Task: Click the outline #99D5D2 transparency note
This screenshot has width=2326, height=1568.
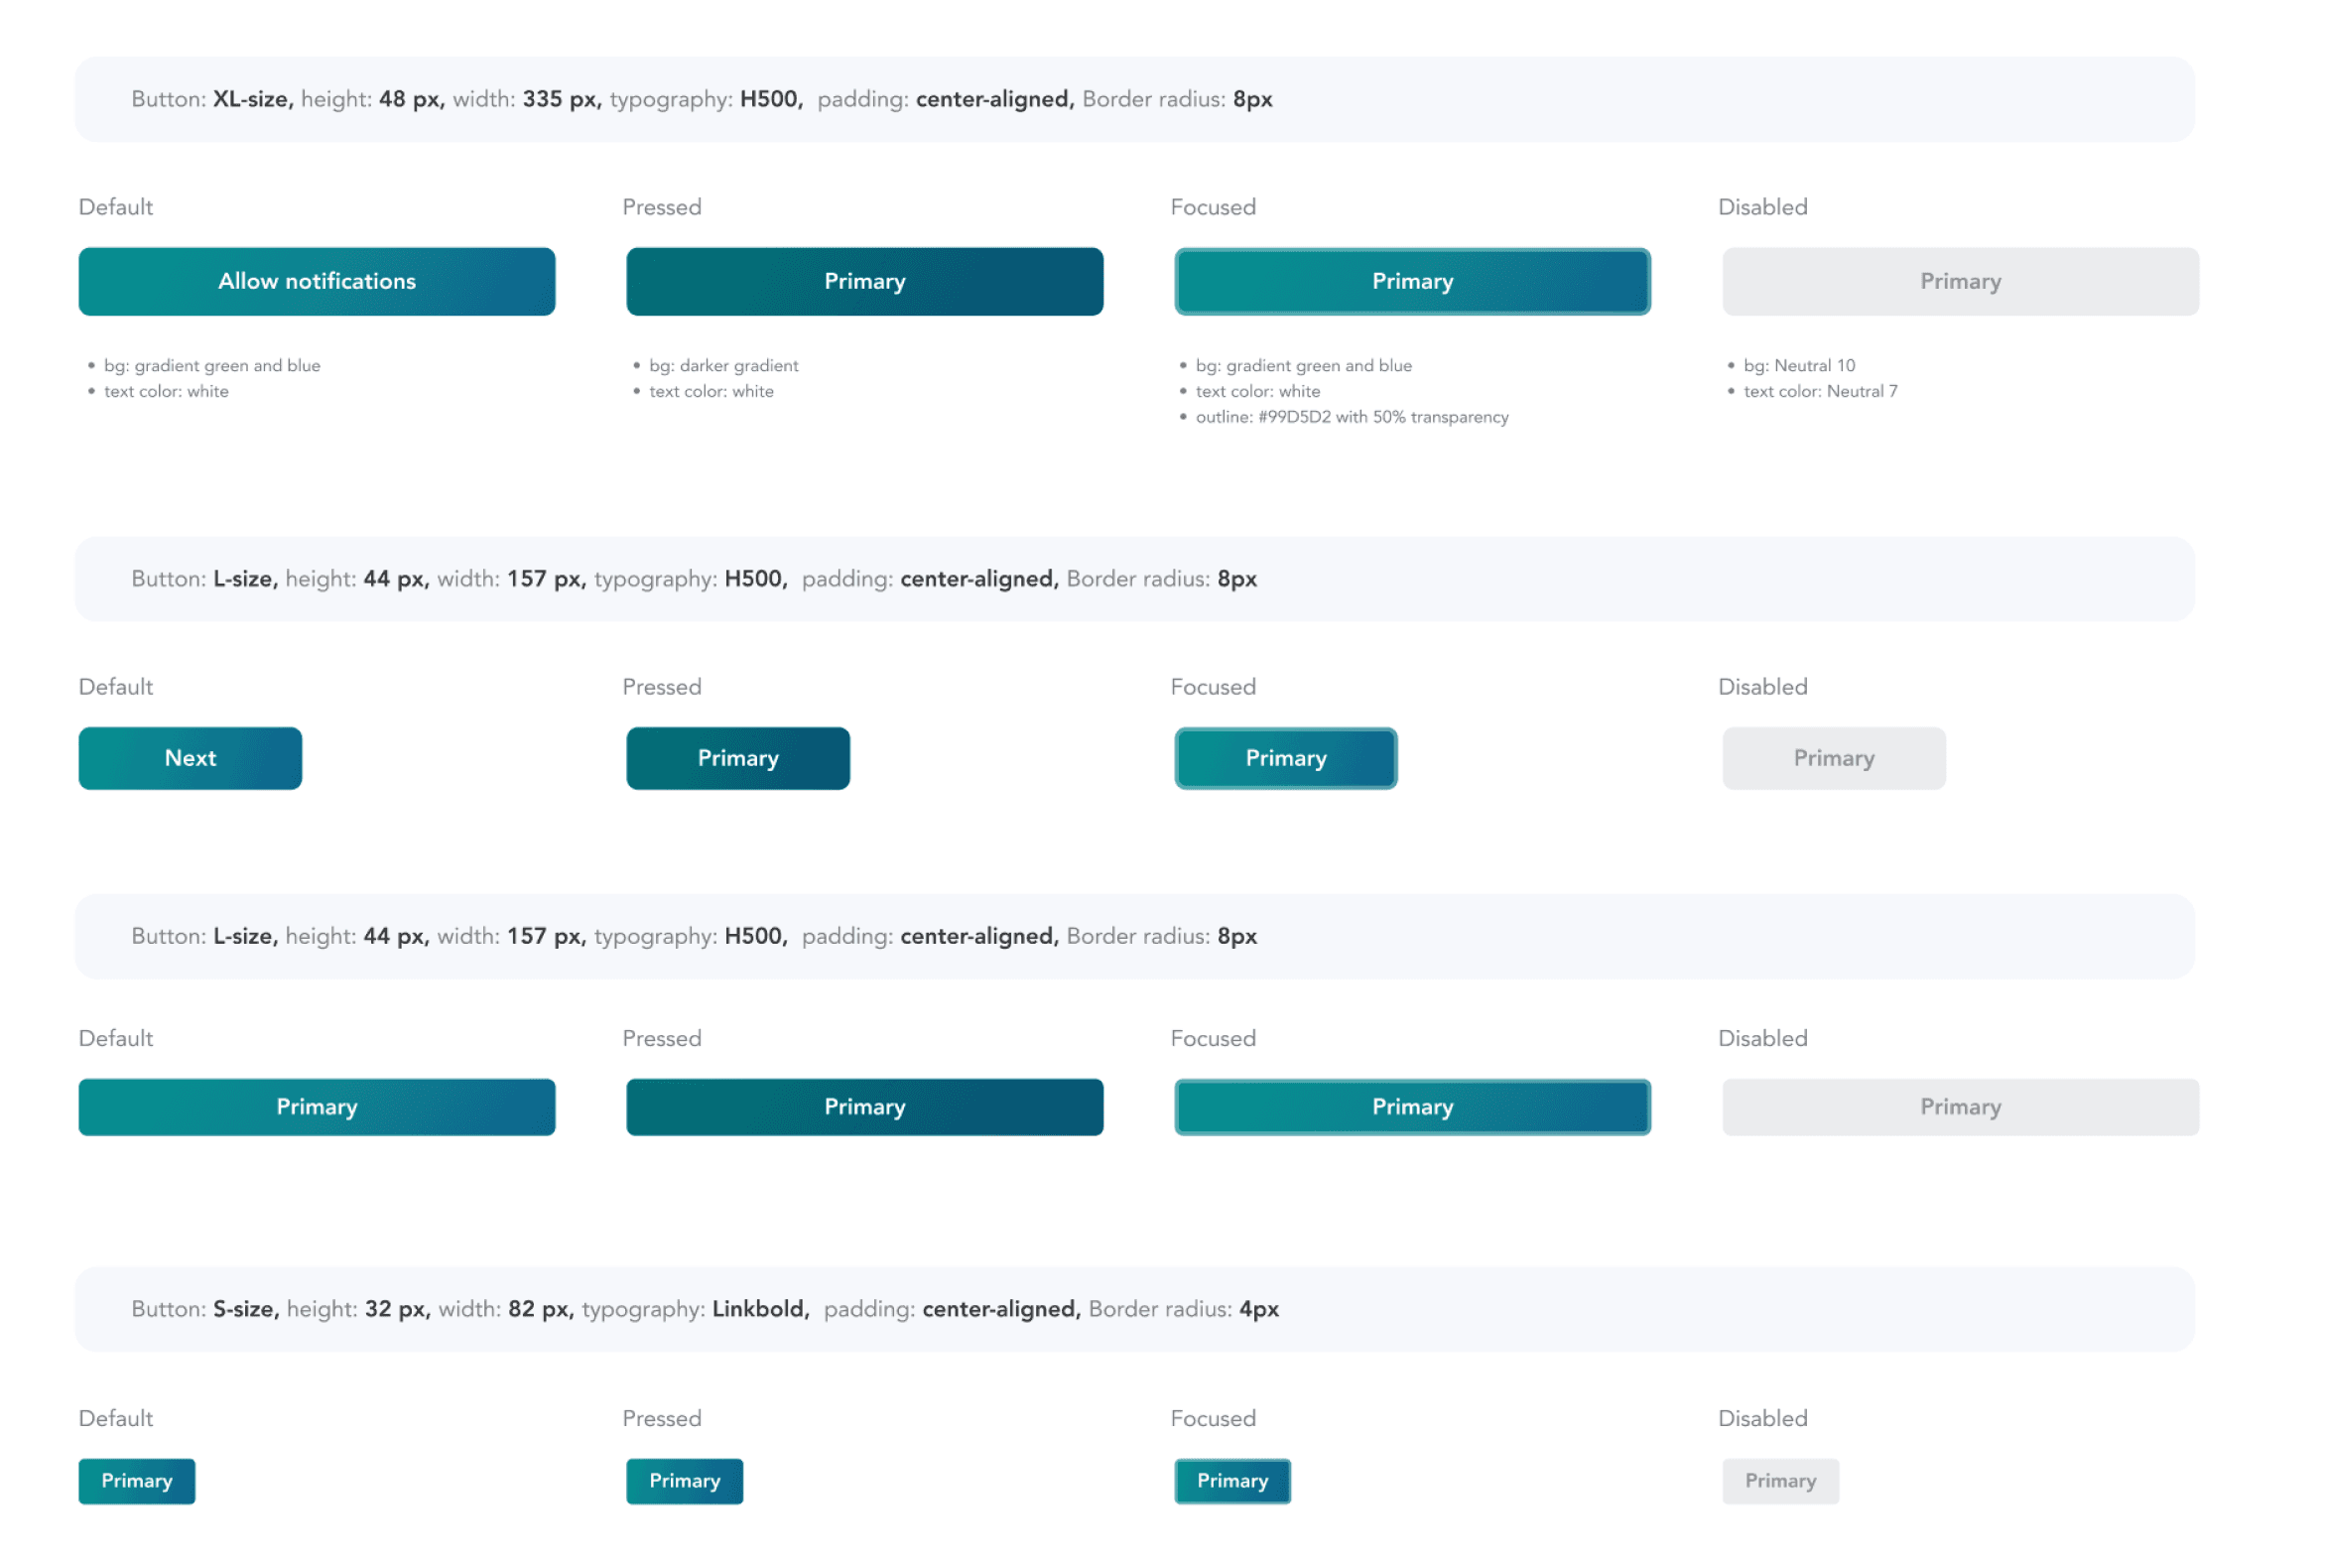Action: [1351, 417]
